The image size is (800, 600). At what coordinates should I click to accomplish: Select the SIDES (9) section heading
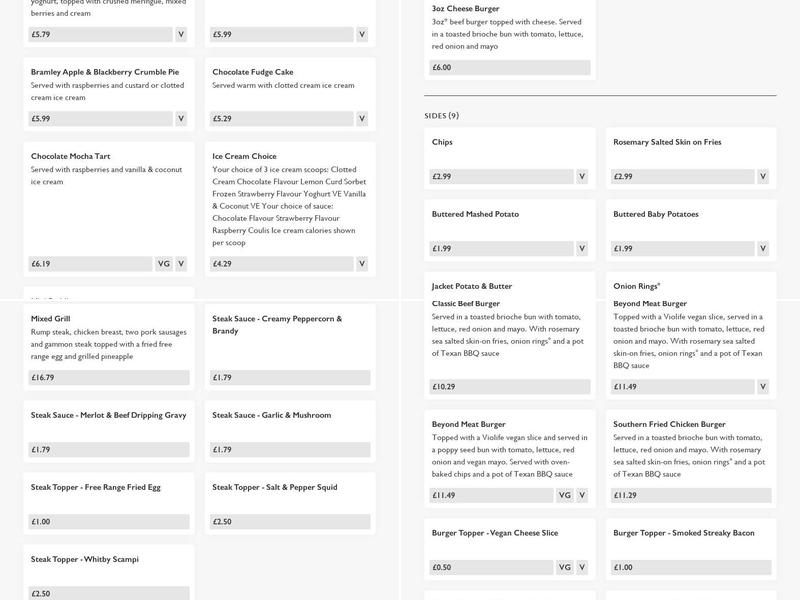[442, 116]
